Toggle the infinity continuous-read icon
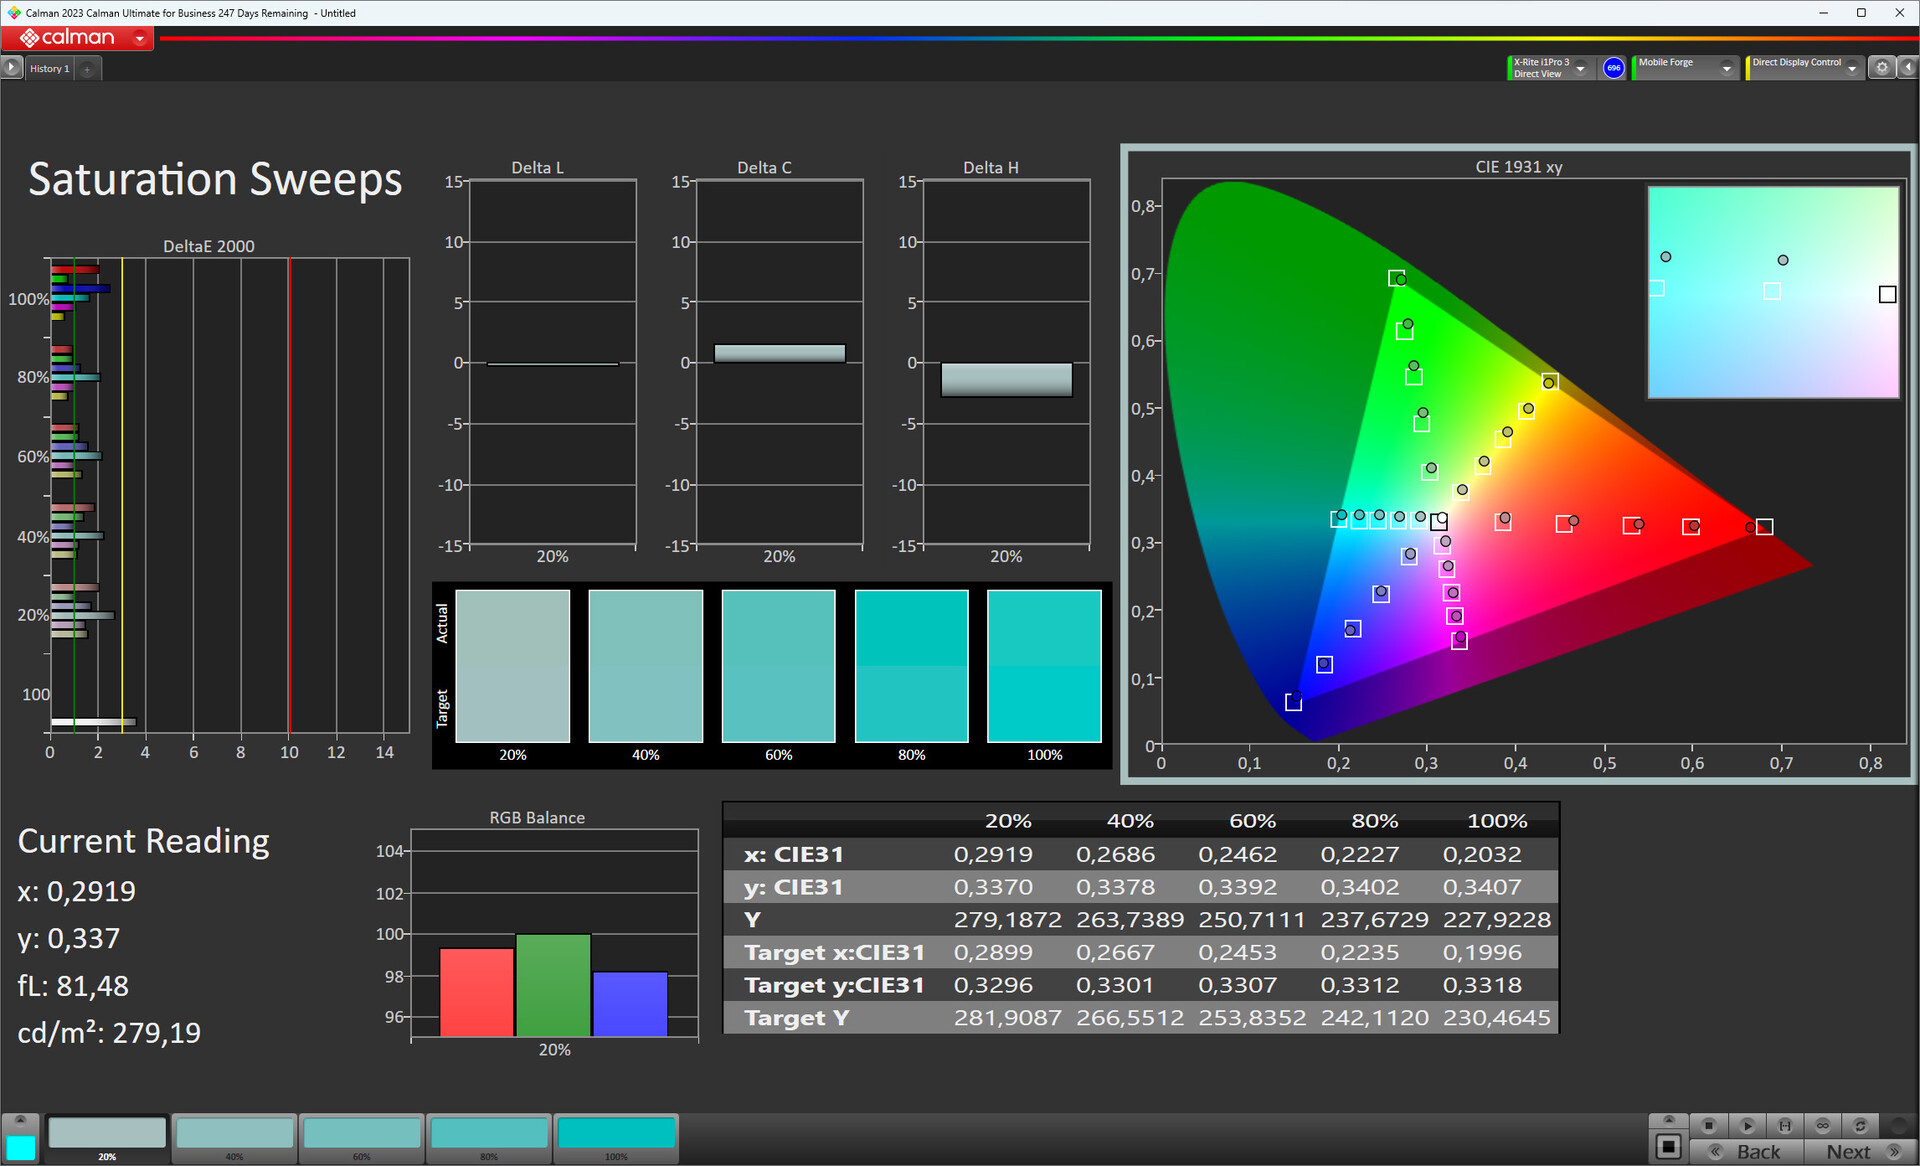Screen dimensions: 1920x1166 (1823, 1125)
